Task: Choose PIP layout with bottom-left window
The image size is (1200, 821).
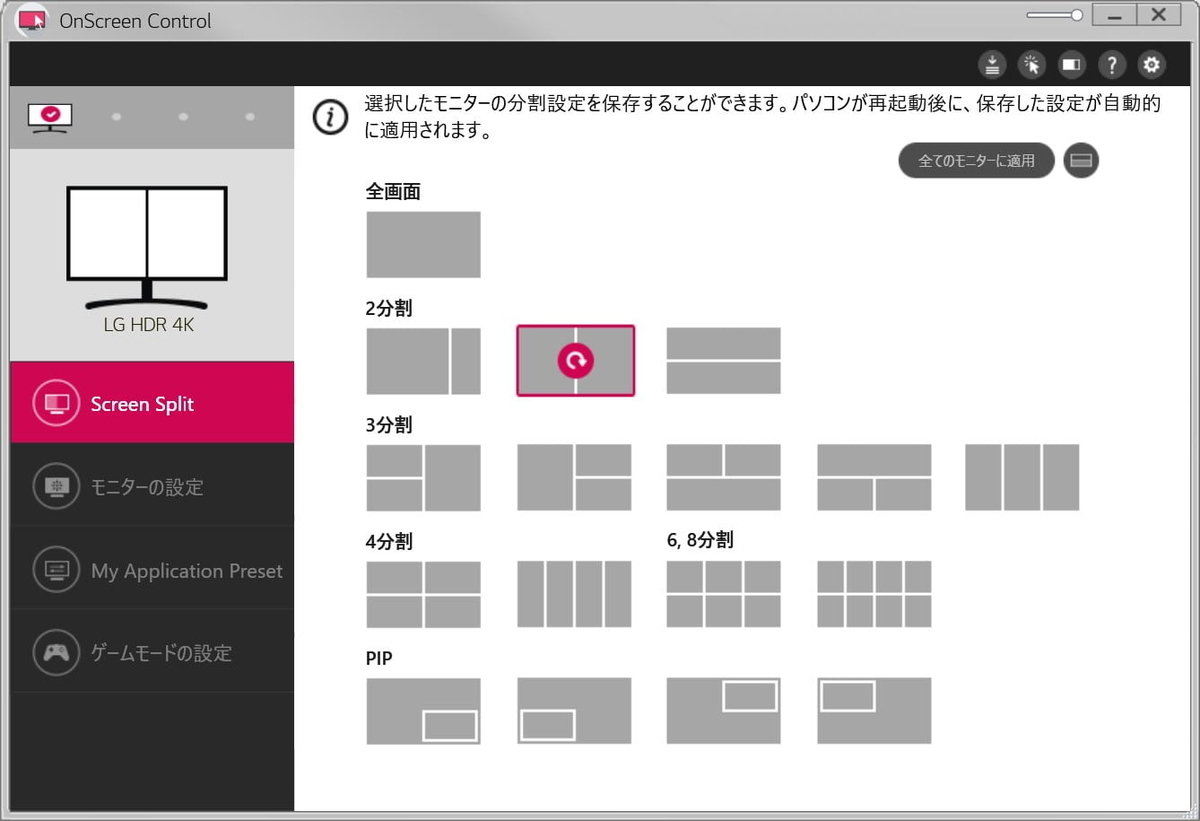Action: coord(574,711)
